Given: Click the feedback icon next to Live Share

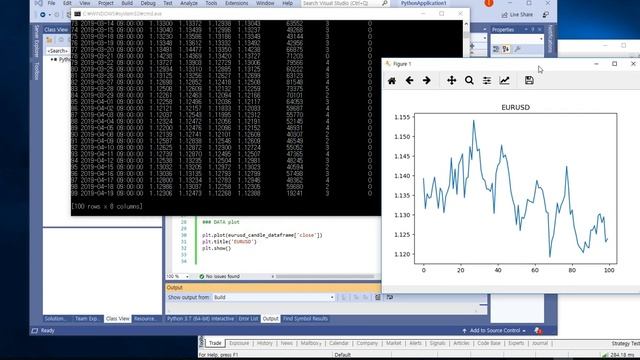Looking at the screenshot, I should (x=546, y=15).
